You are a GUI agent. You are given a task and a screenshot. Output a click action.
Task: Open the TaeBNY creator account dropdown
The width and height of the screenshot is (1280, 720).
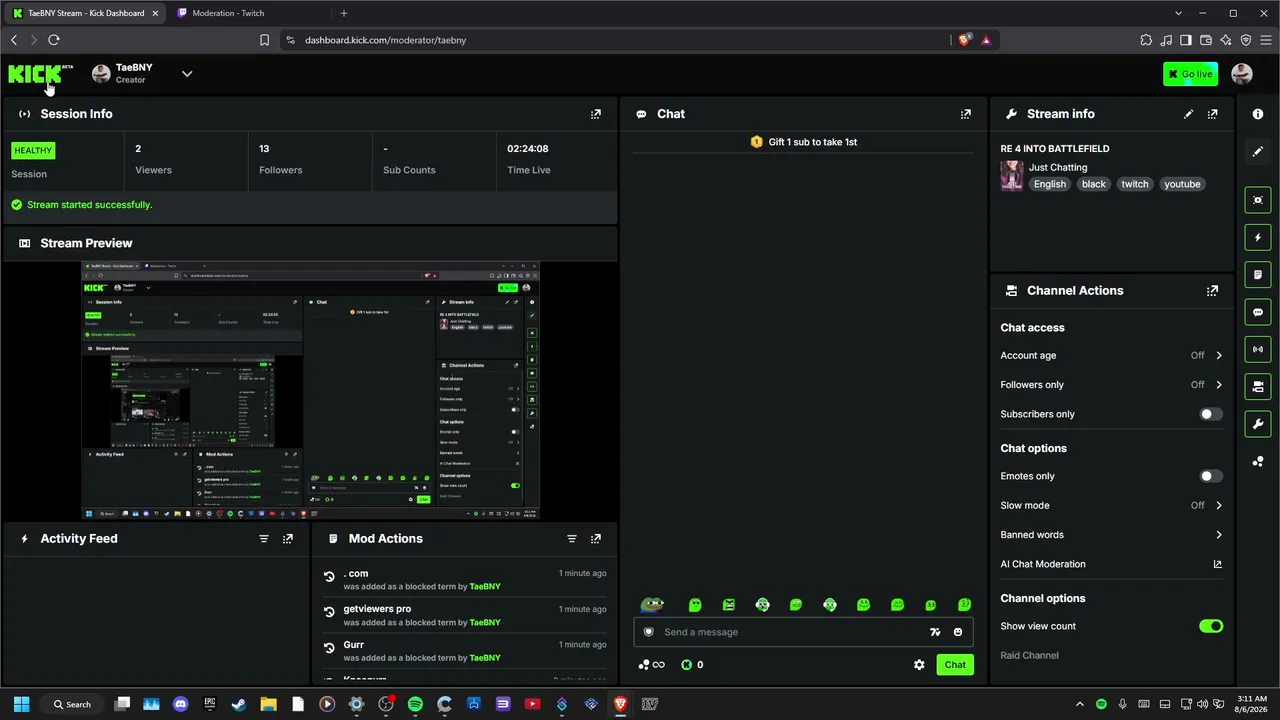tap(187, 74)
